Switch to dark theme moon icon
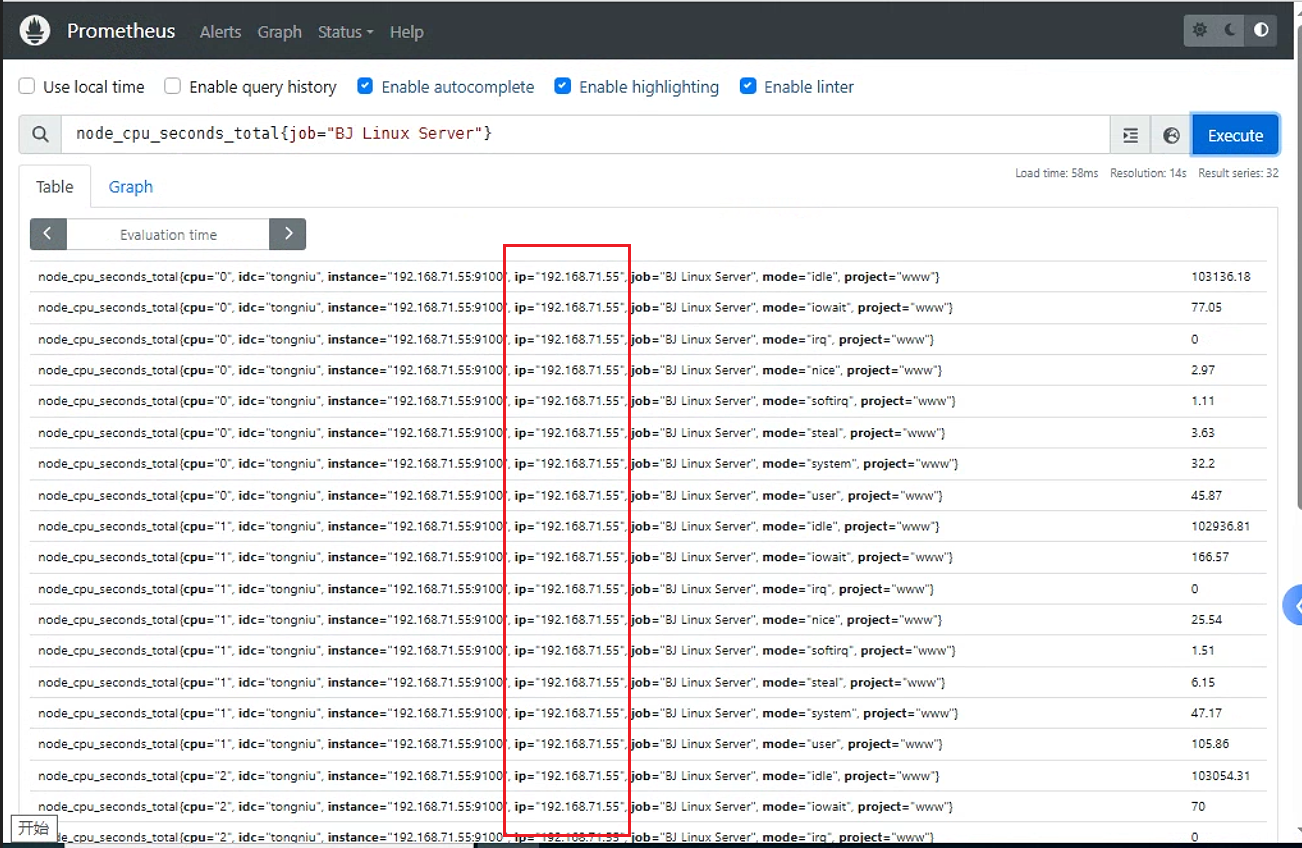1302x848 pixels. pos(1231,30)
